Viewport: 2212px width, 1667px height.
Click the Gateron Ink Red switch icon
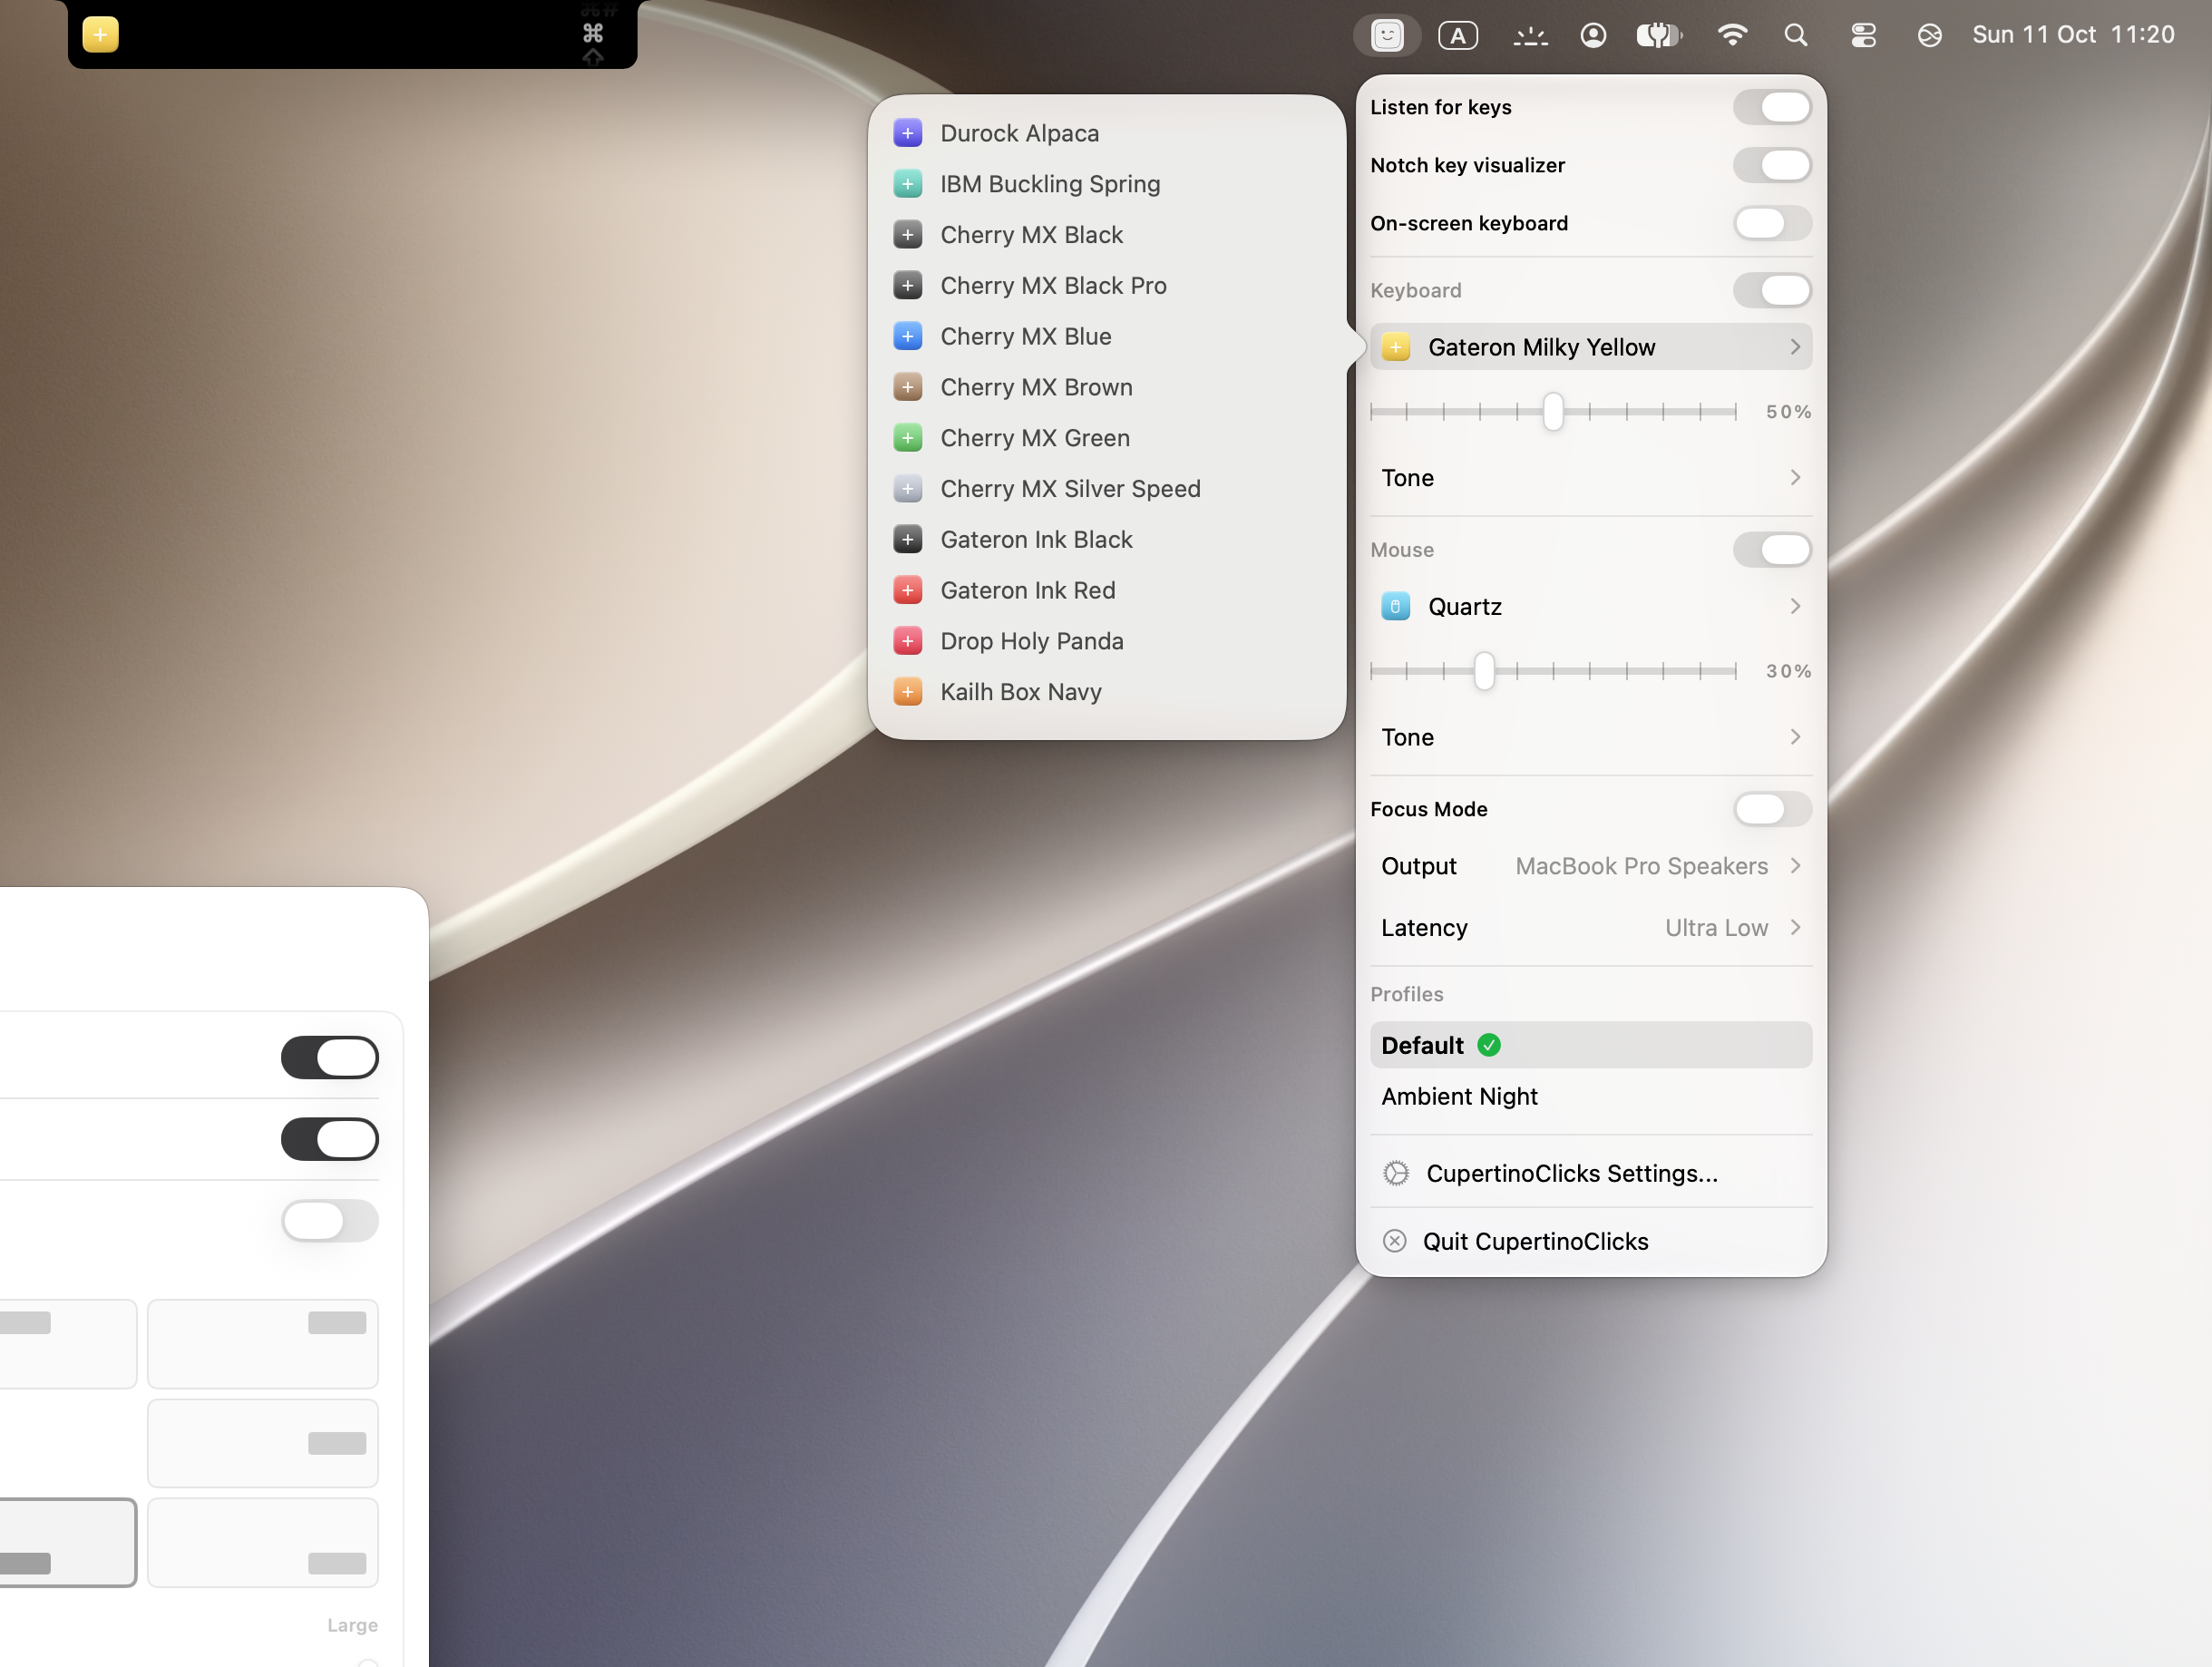click(907, 590)
